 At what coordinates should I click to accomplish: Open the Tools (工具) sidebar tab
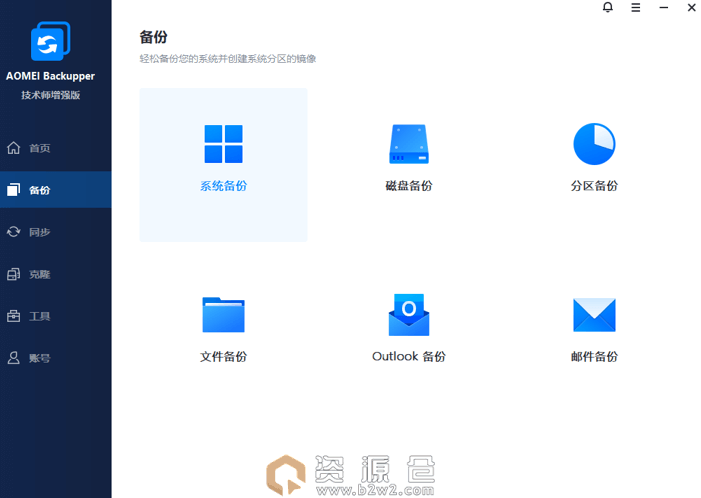40,316
